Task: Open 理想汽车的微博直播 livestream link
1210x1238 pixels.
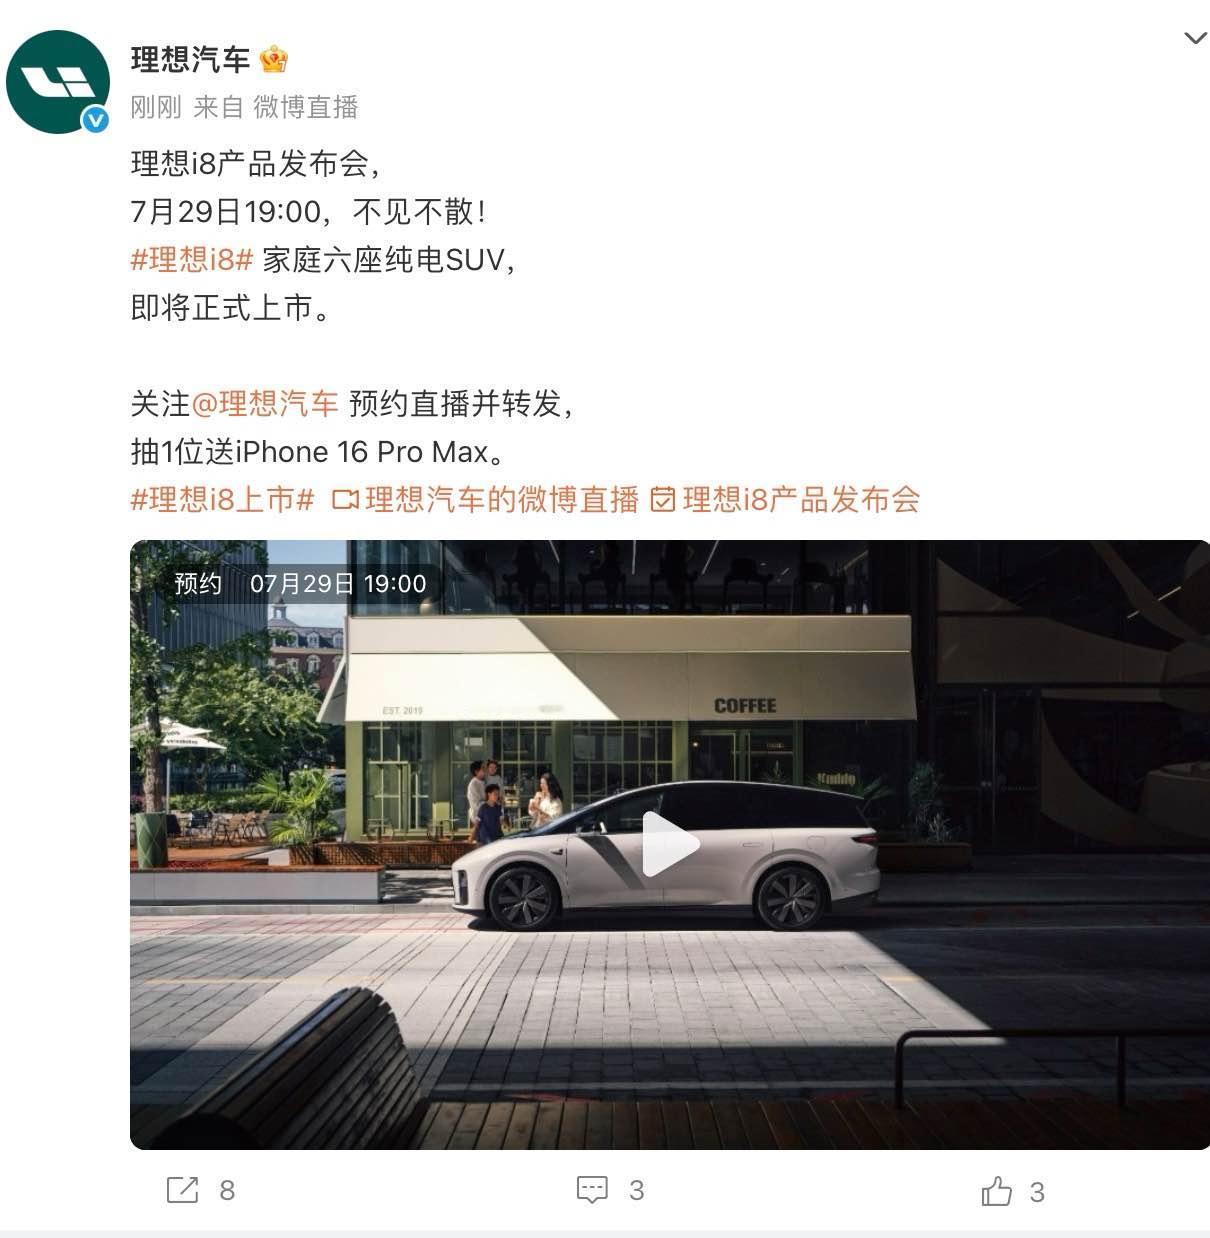Action: coord(502,500)
